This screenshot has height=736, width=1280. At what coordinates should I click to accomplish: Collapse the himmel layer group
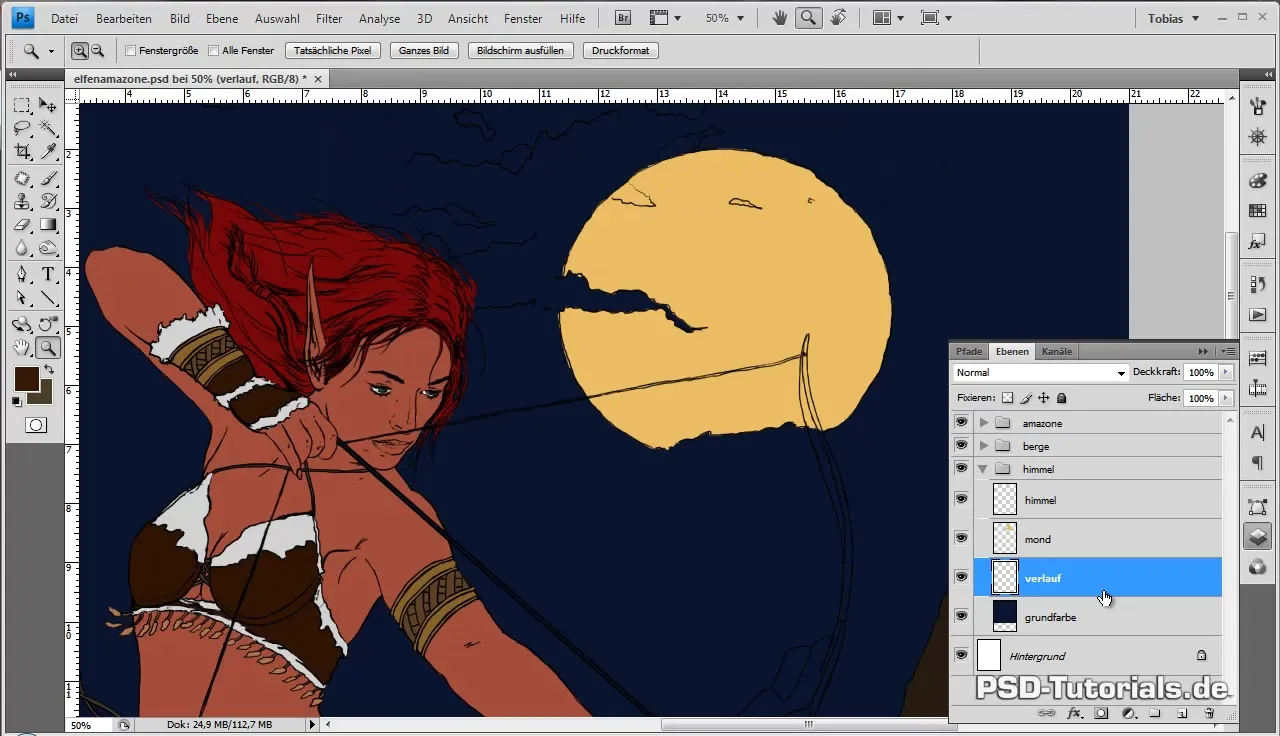pos(984,469)
